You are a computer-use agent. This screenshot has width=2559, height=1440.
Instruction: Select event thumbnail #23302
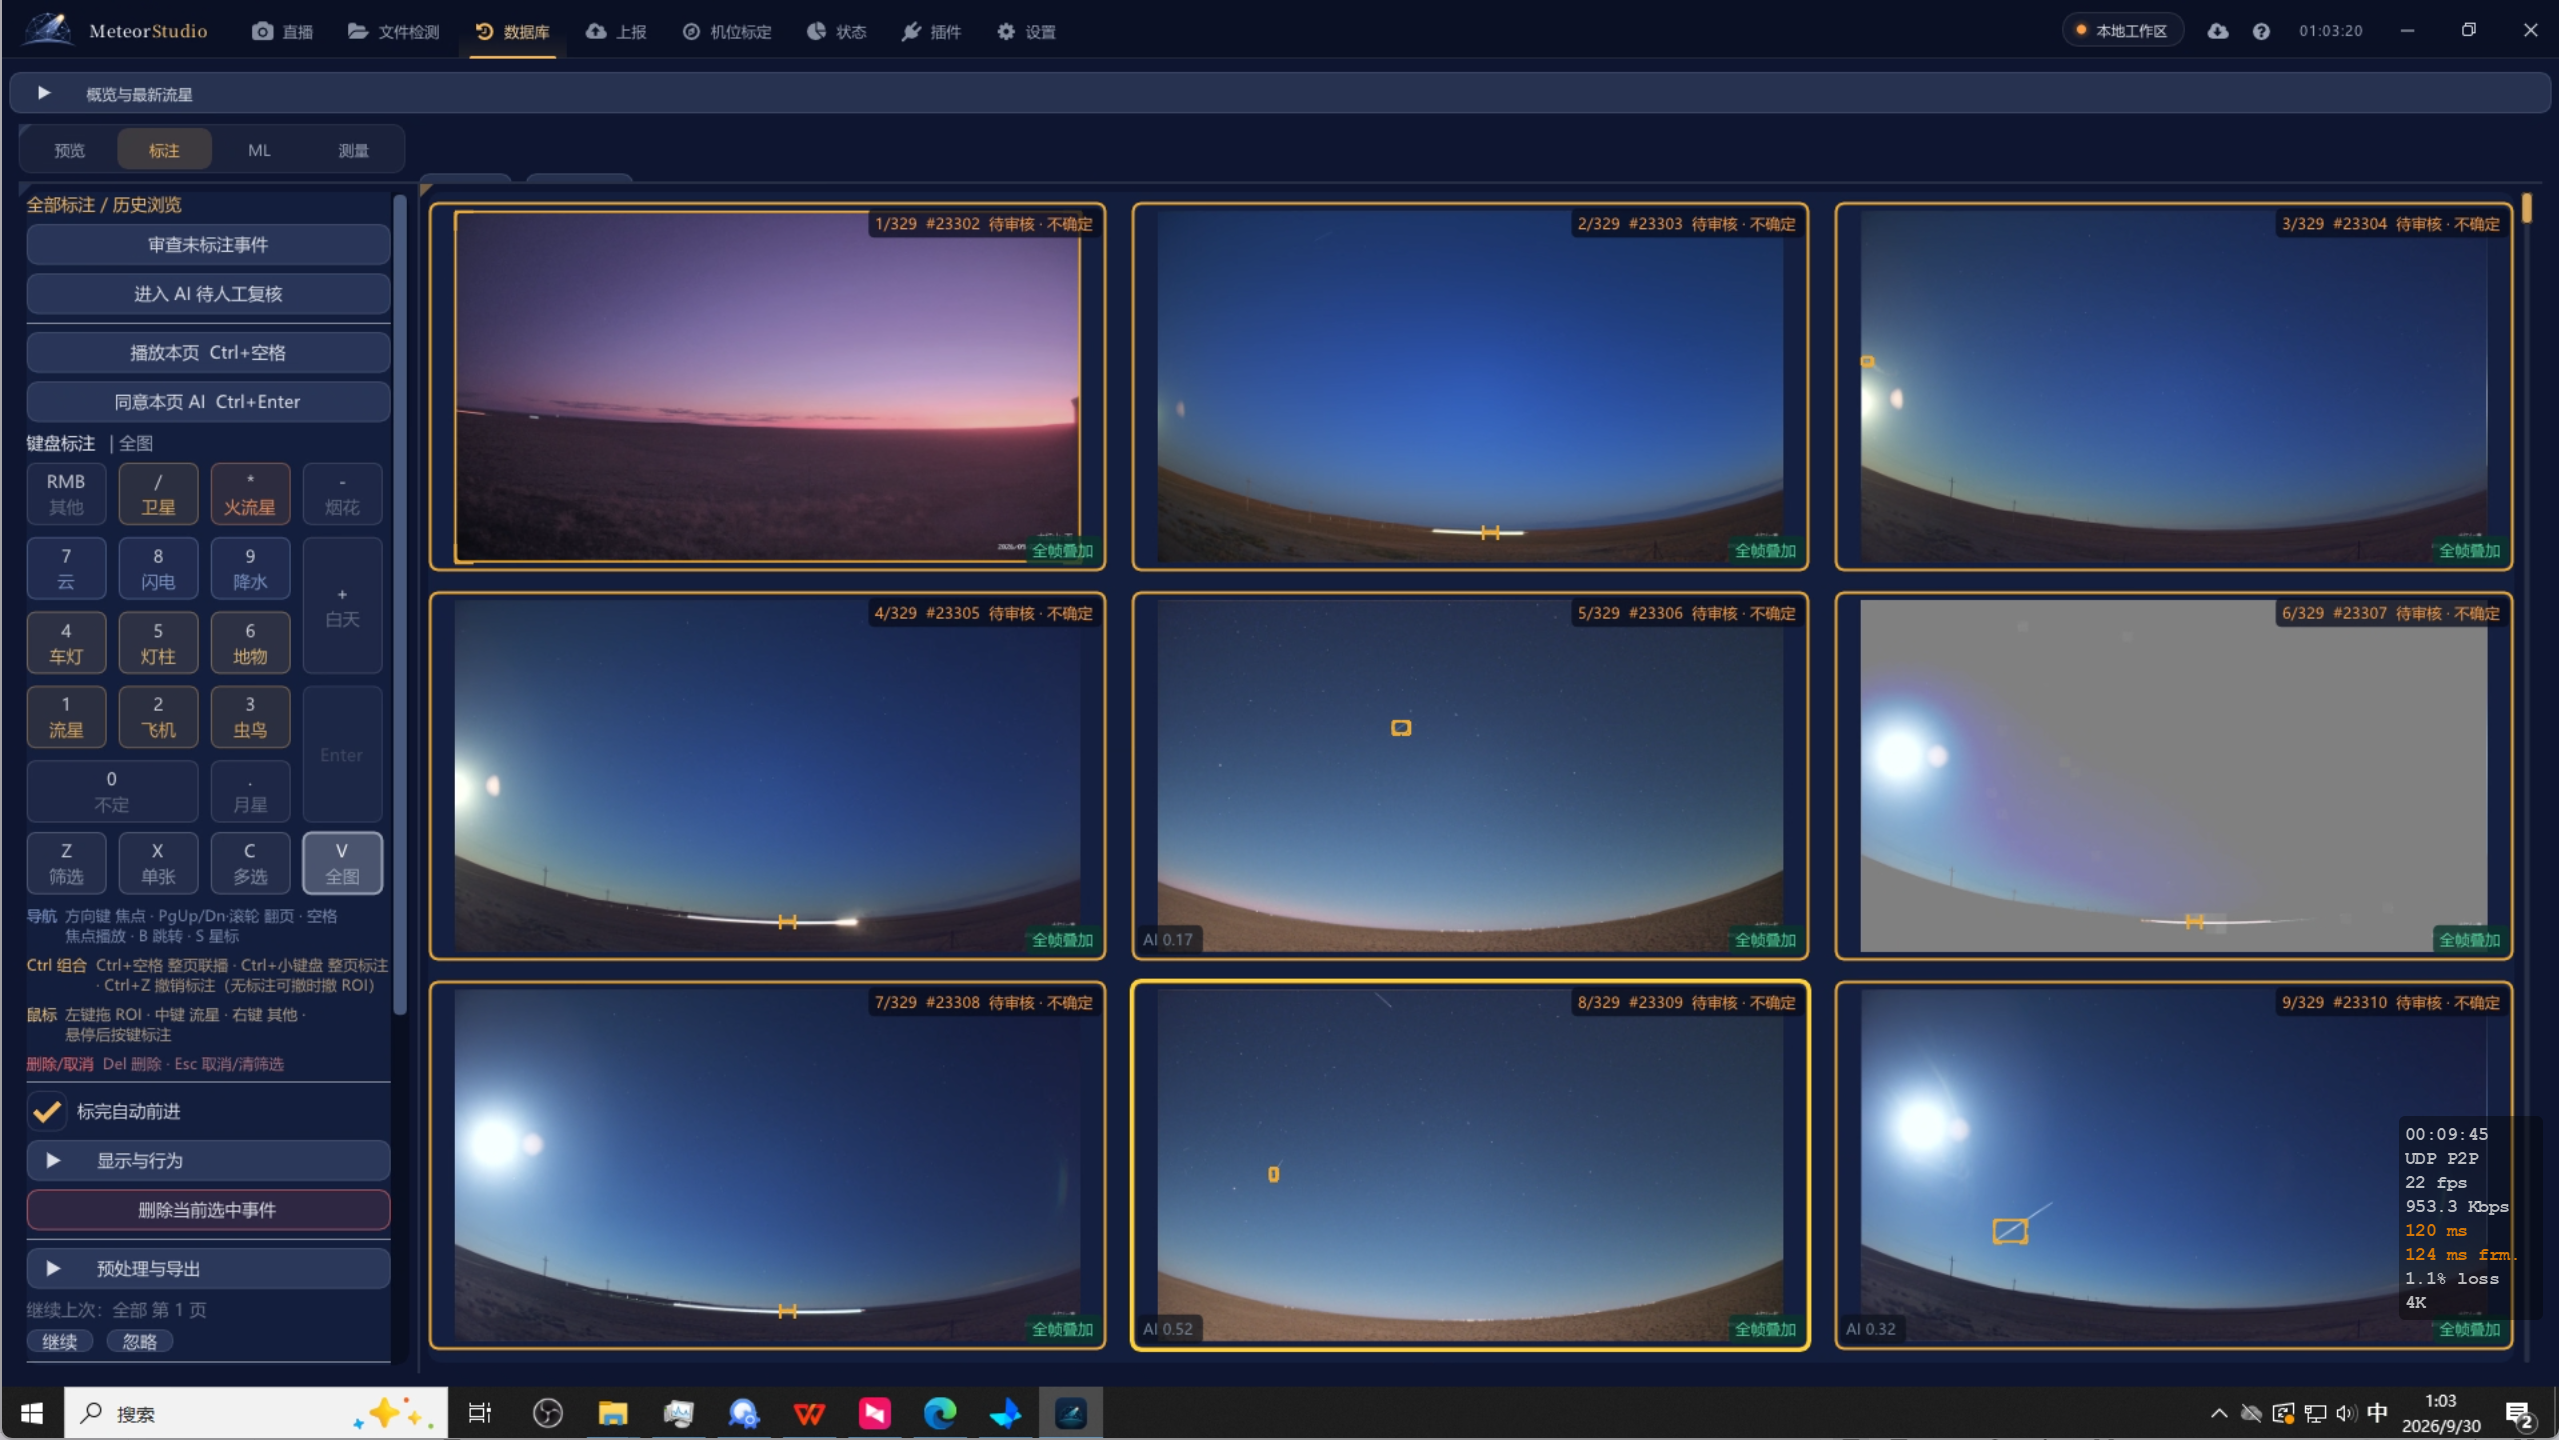point(767,387)
